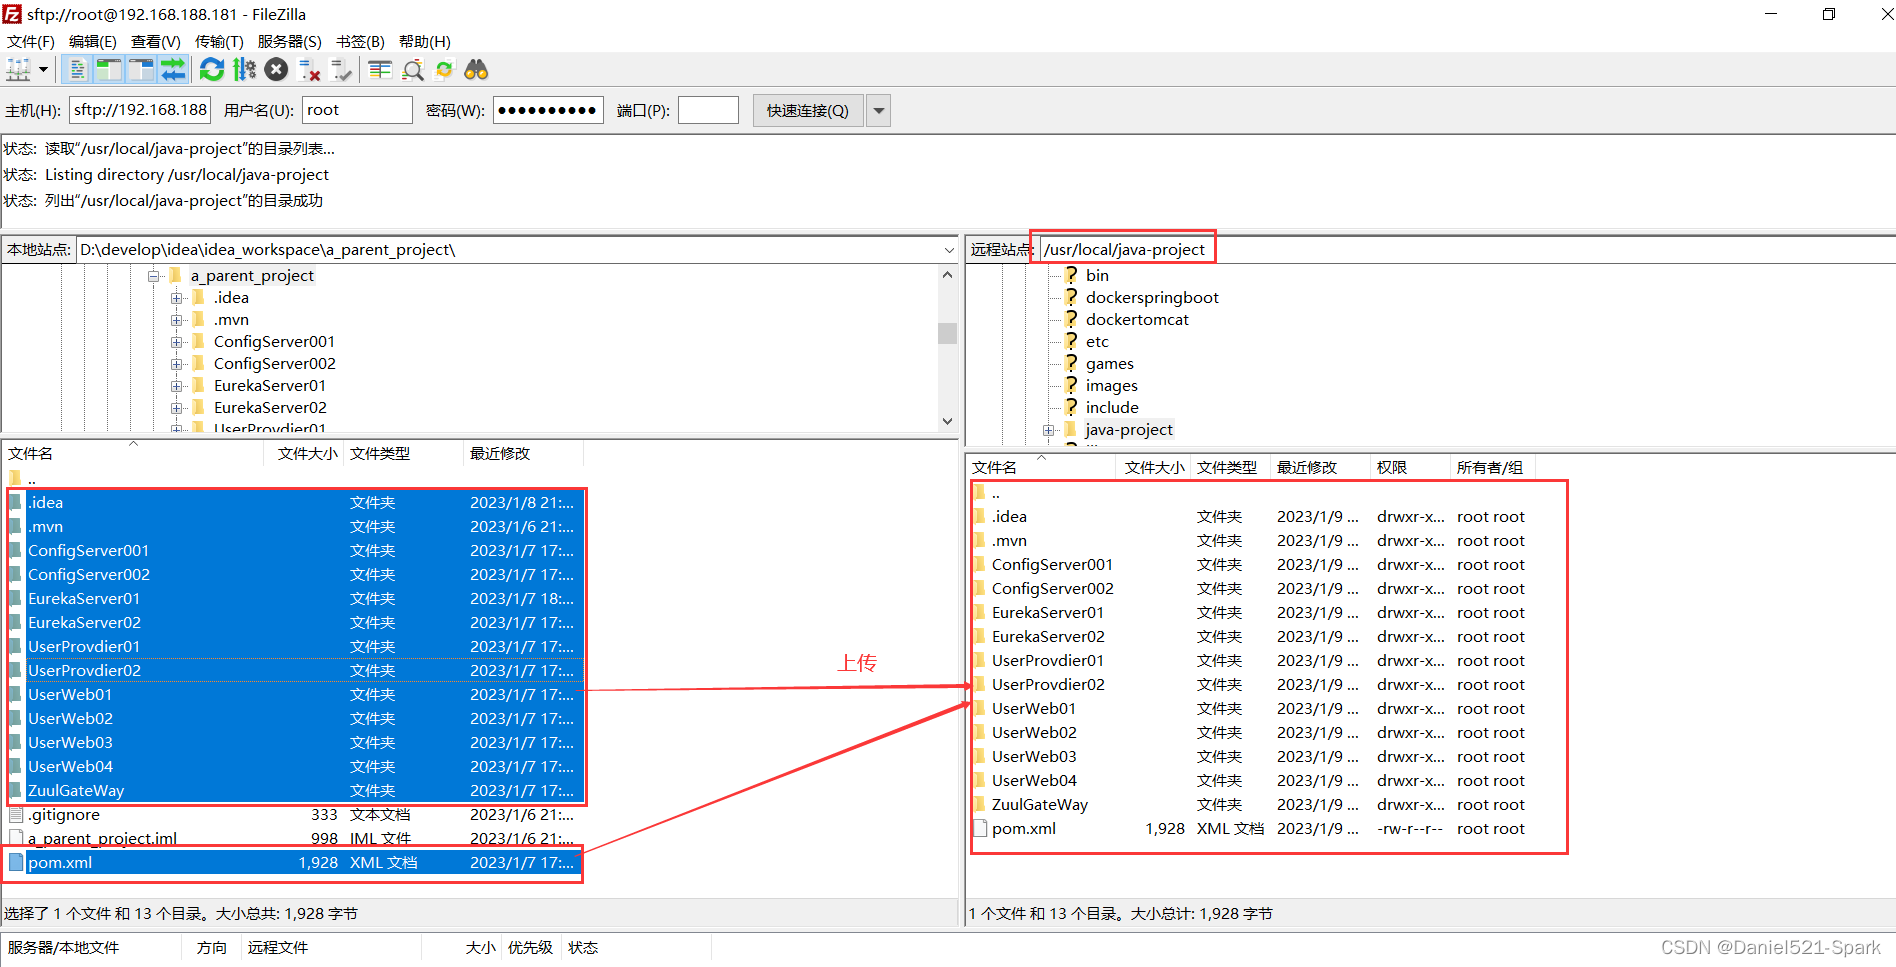Cancel the current operation
Viewport: 1896px width, 967px height.
(277, 70)
